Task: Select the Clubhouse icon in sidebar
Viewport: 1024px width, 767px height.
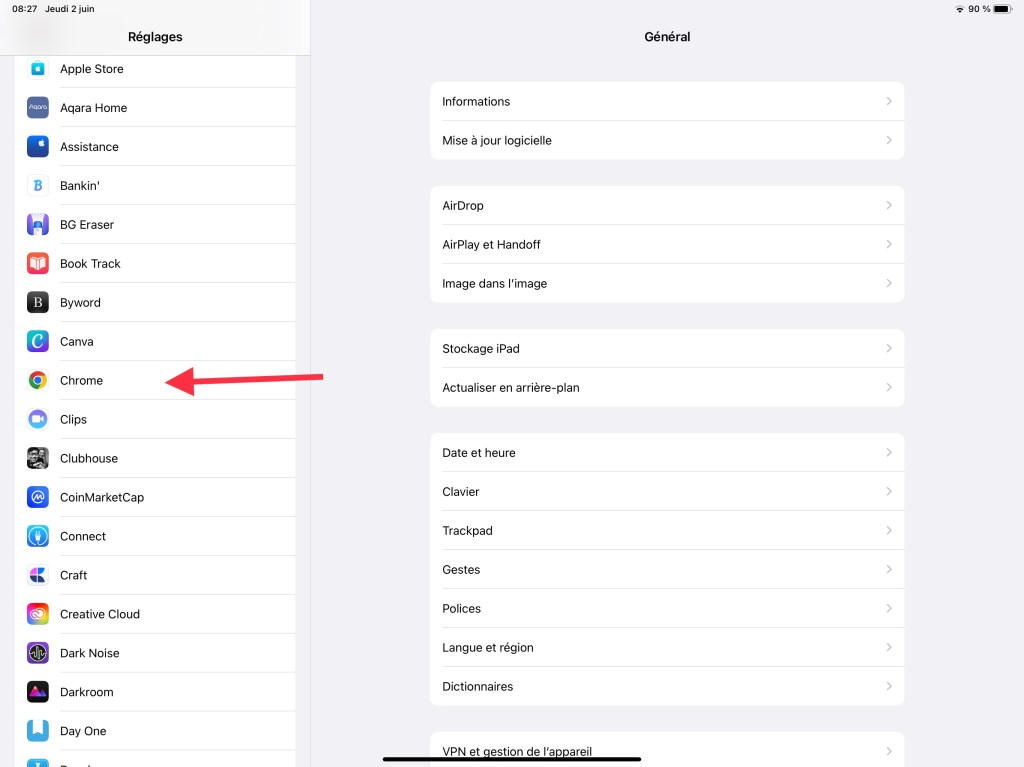Action: click(38, 458)
